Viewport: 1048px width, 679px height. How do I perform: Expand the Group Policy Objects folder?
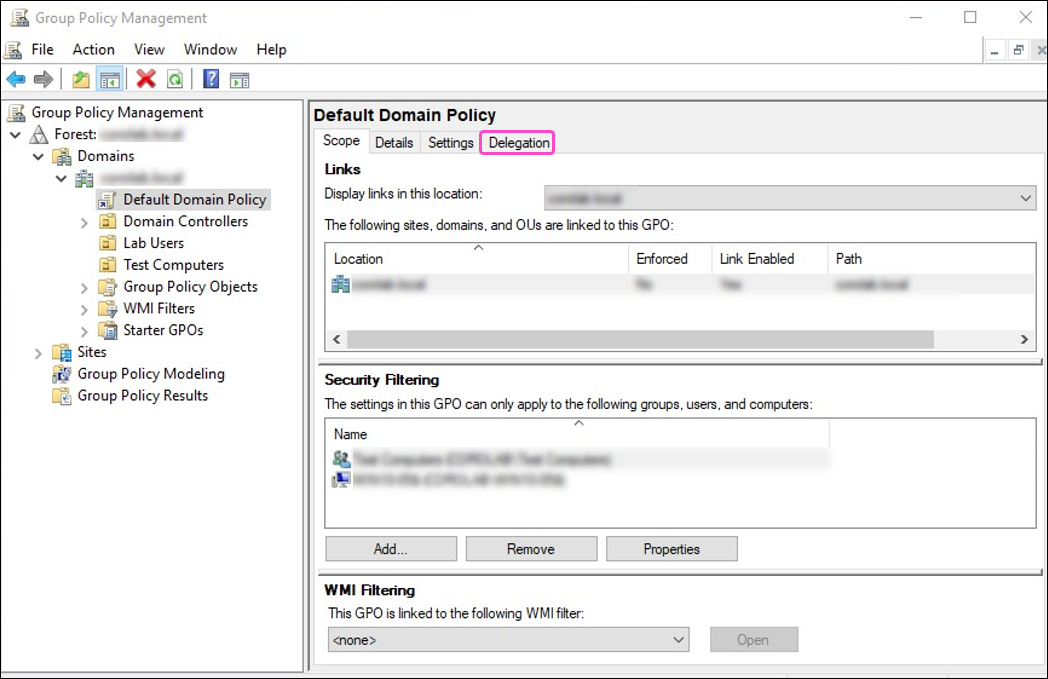click(x=85, y=288)
